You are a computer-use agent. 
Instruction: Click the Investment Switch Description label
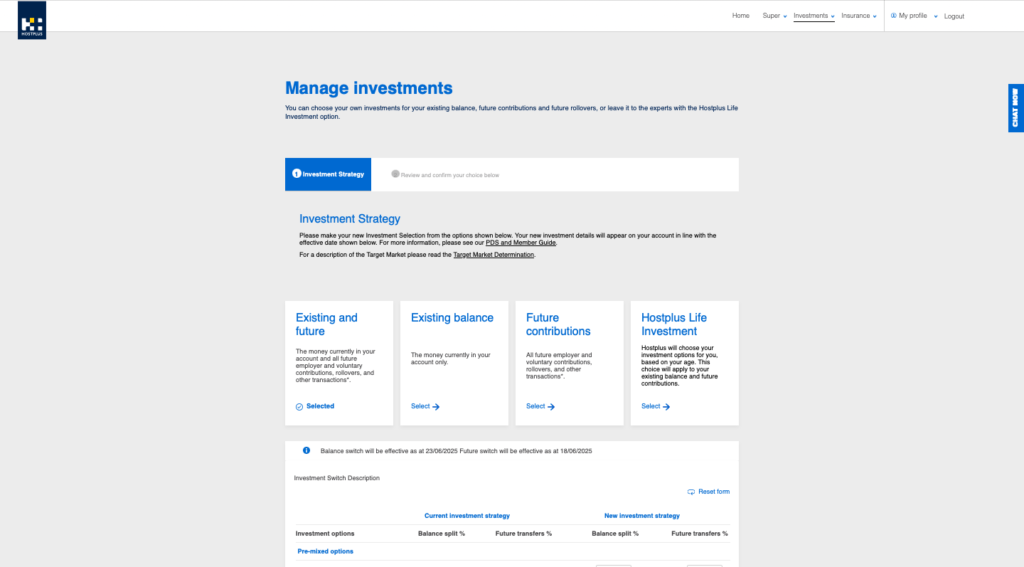(x=336, y=478)
